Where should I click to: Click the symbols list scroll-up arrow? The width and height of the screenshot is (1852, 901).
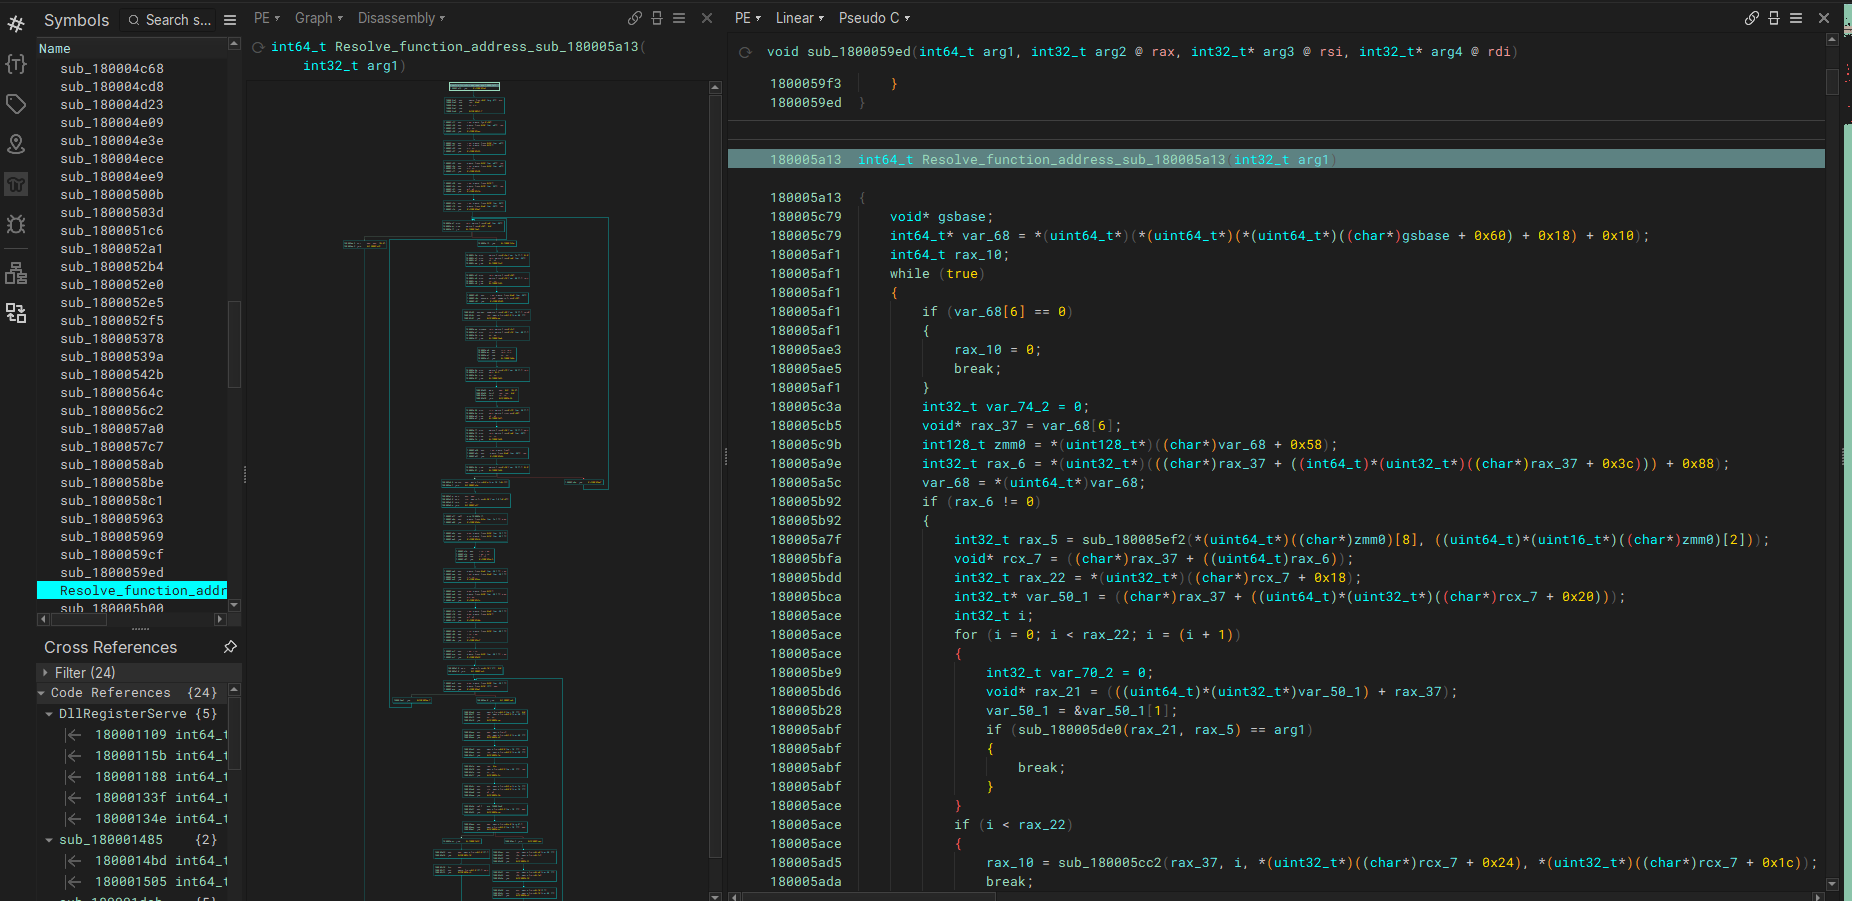click(x=234, y=44)
